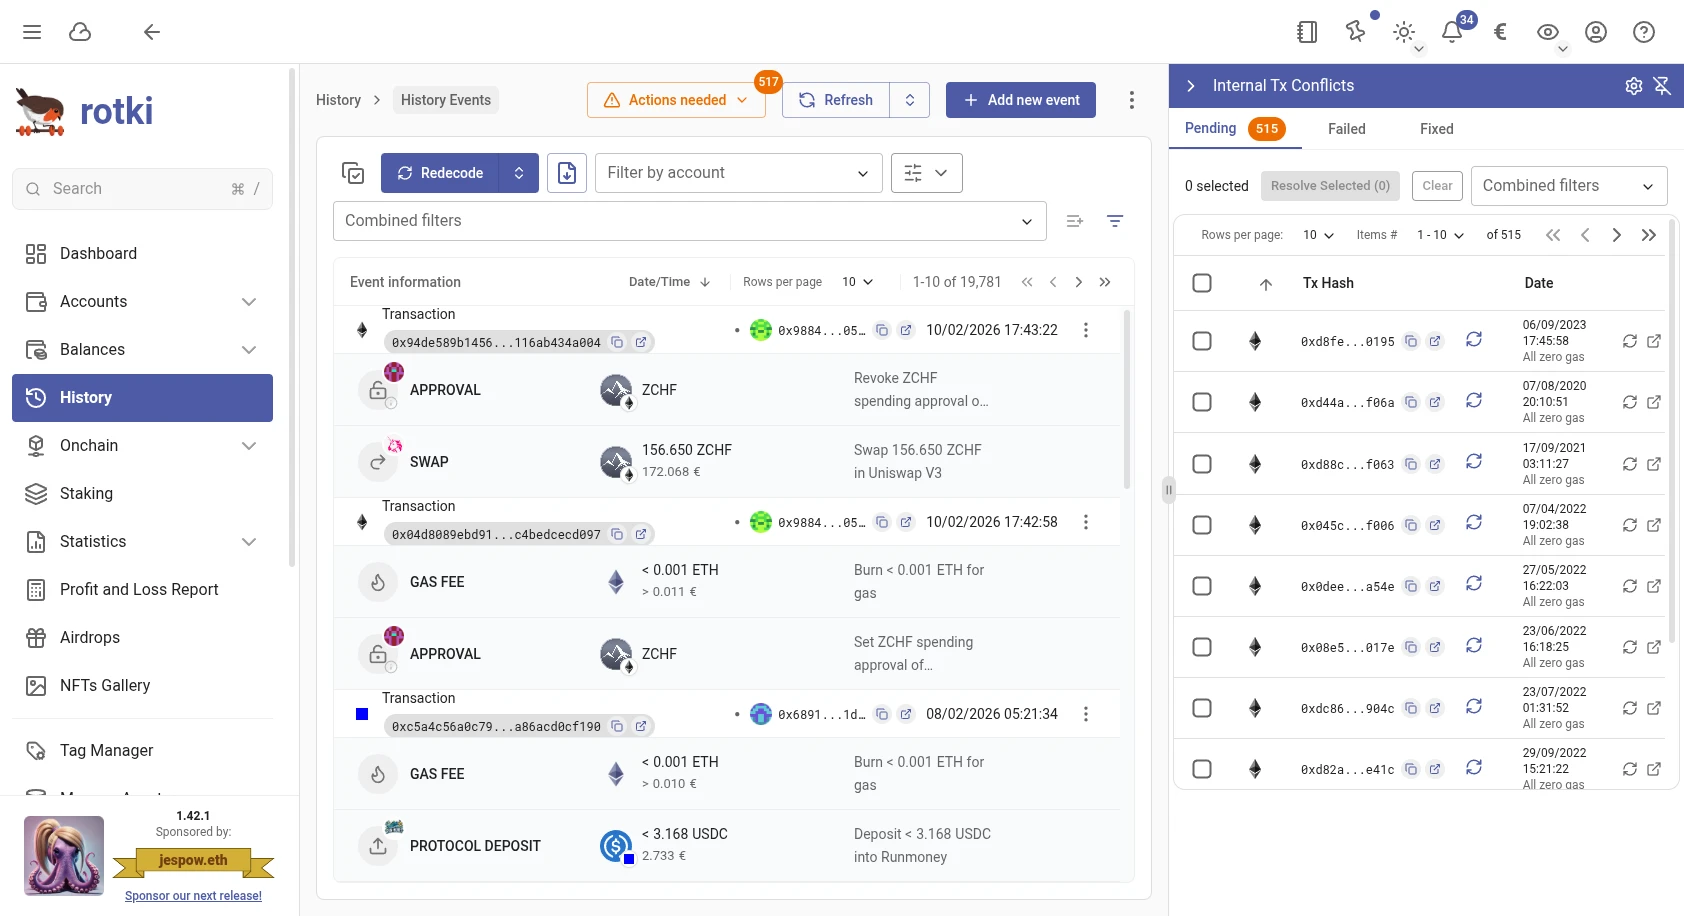Open Internal Tx Conflicts settings gear
The image size is (1684, 916).
pos(1634,86)
